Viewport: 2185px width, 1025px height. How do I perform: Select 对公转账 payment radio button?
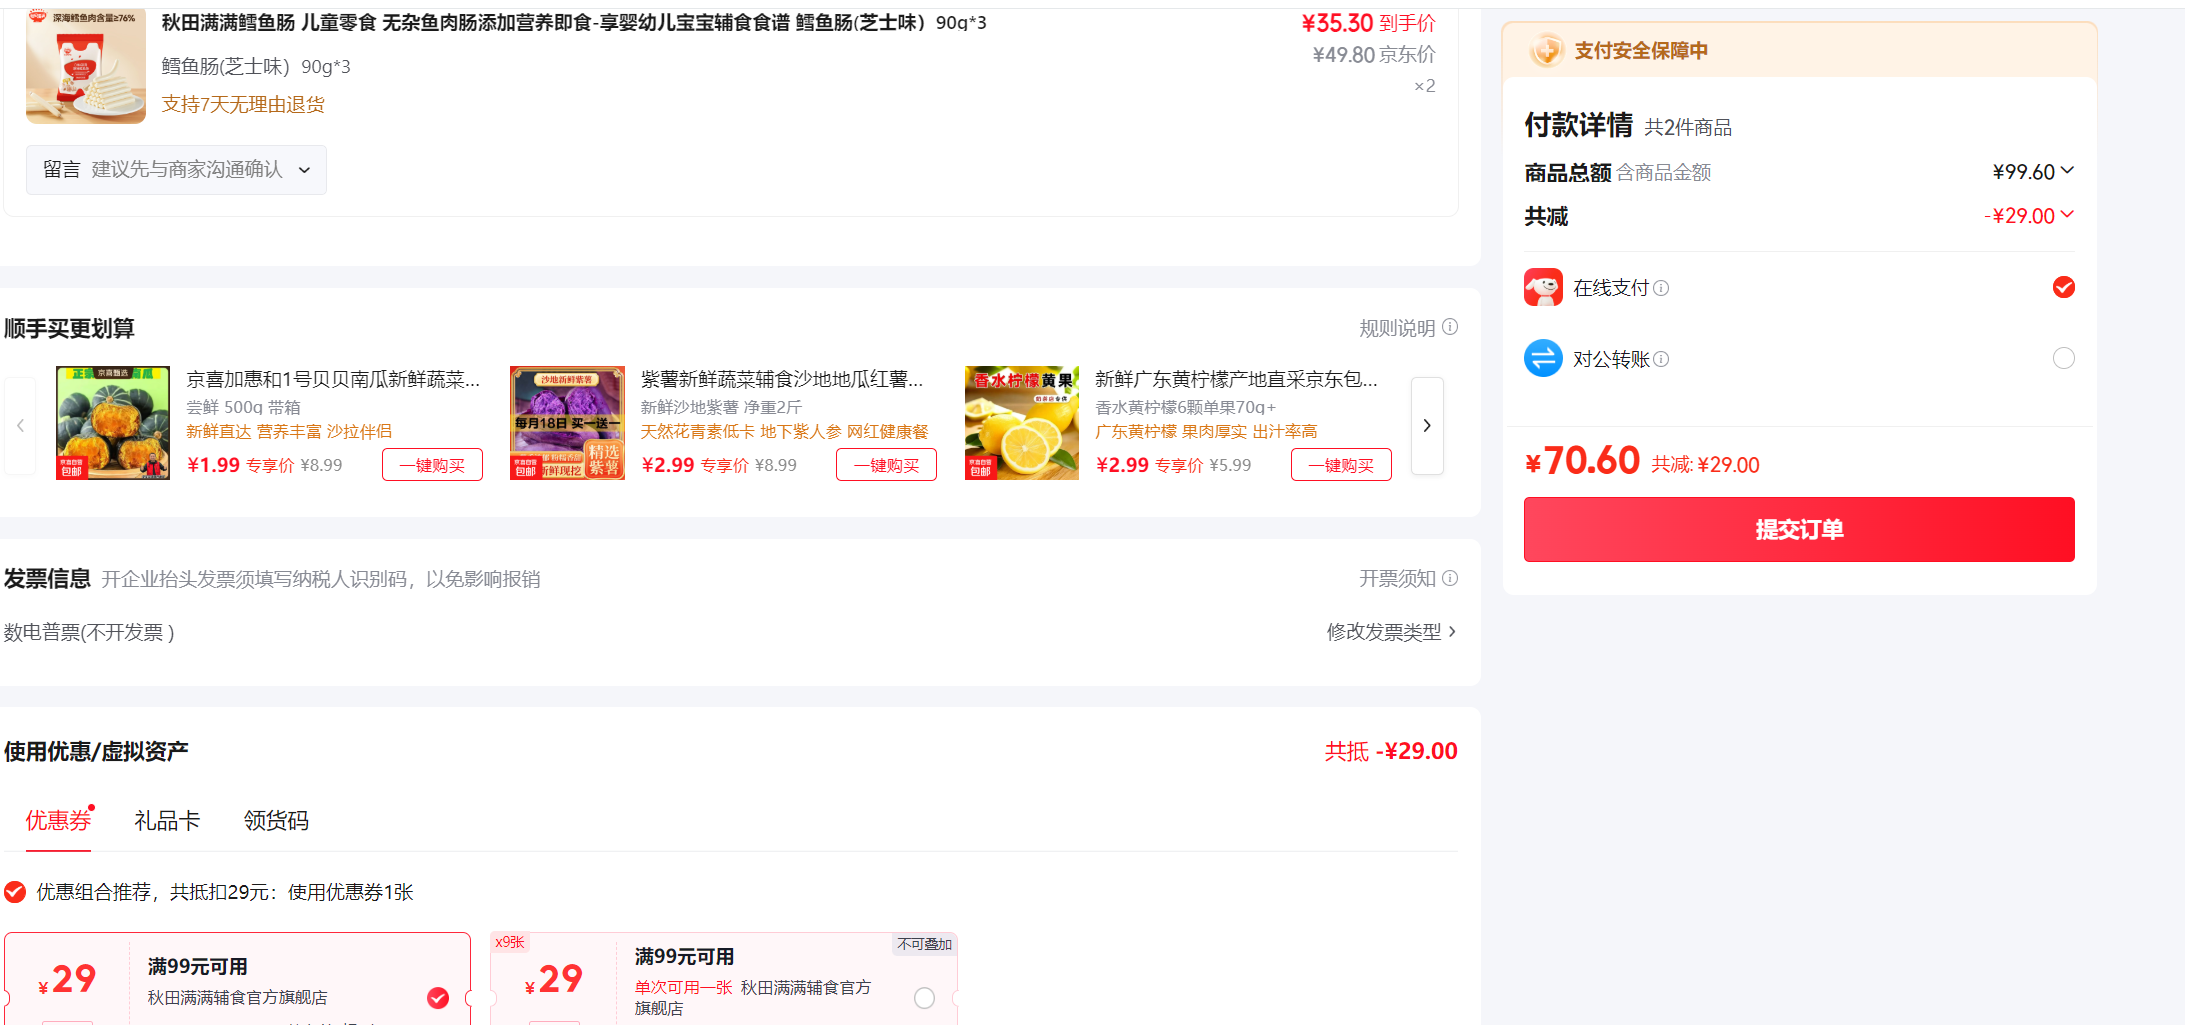pyautogui.click(x=2064, y=358)
